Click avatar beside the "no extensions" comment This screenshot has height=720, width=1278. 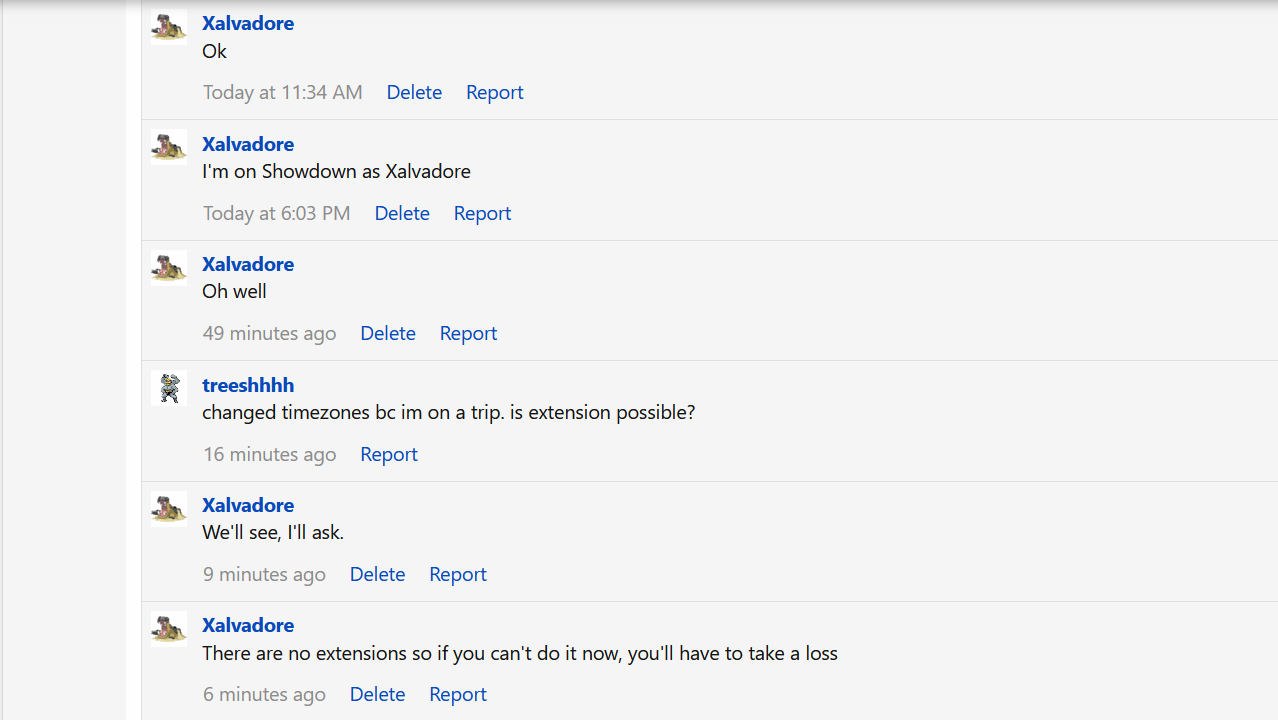(x=168, y=629)
